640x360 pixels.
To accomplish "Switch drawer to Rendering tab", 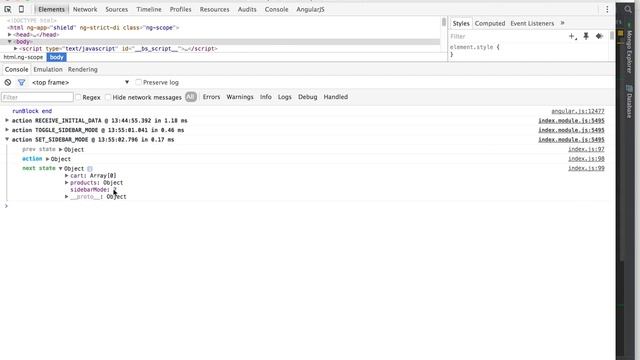I will [x=82, y=69].
